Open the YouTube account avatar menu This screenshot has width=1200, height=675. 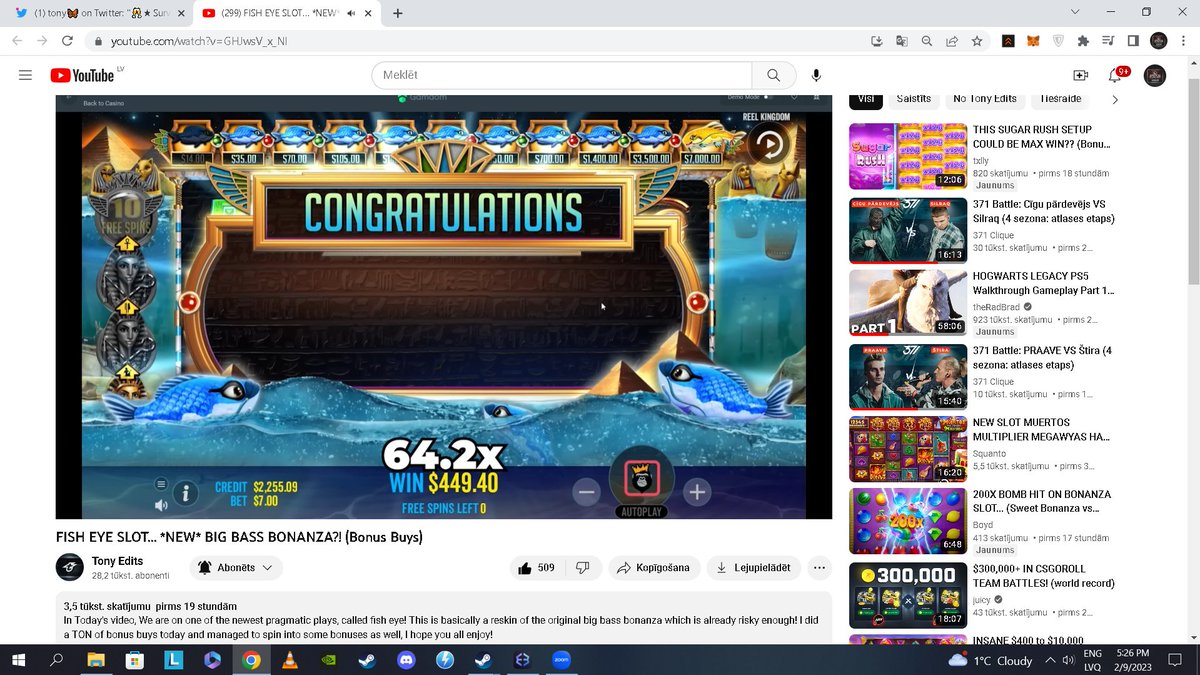tap(1154, 75)
